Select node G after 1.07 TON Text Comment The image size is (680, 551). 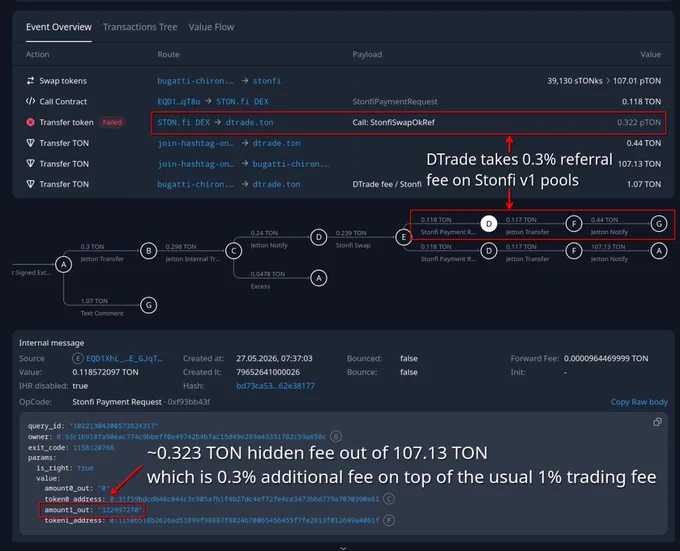[x=149, y=305]
